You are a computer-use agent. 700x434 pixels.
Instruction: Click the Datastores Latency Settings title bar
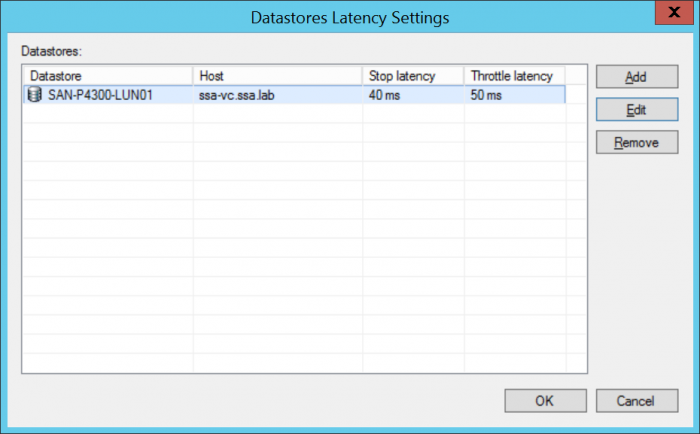[x=349, y=17]
